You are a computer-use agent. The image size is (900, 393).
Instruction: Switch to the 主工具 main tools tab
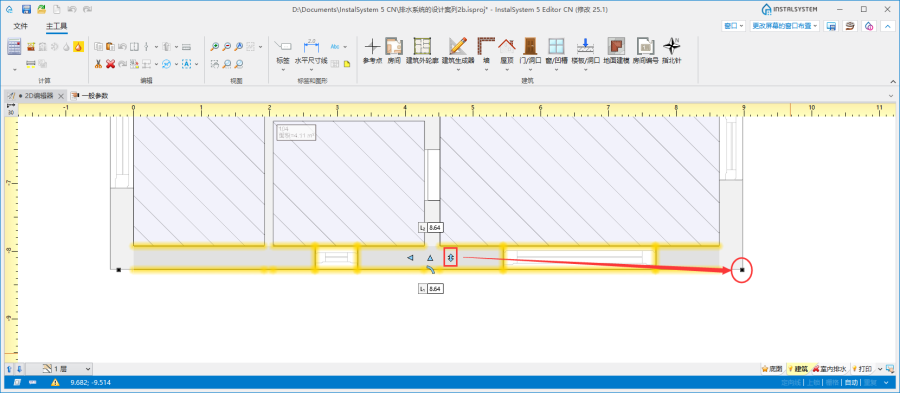point(56,26)
